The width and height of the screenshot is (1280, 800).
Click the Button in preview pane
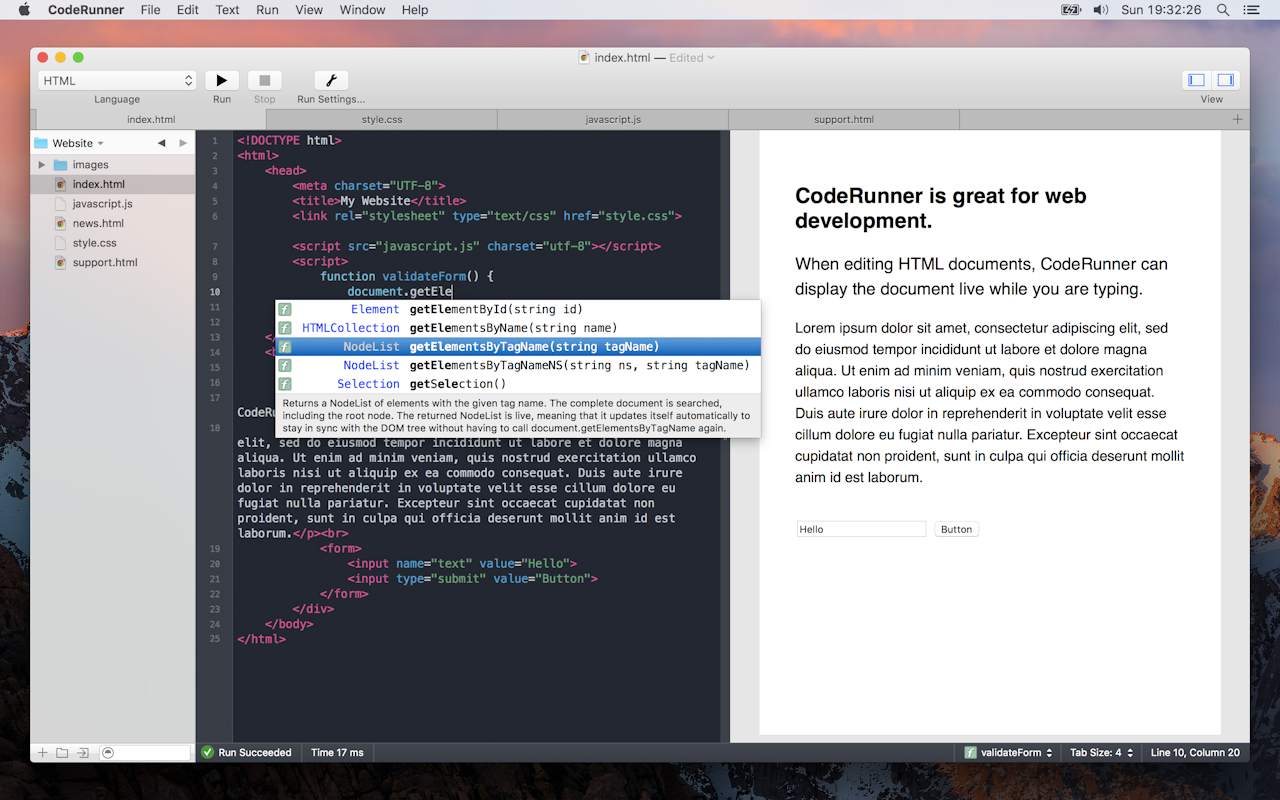point(956,529)
